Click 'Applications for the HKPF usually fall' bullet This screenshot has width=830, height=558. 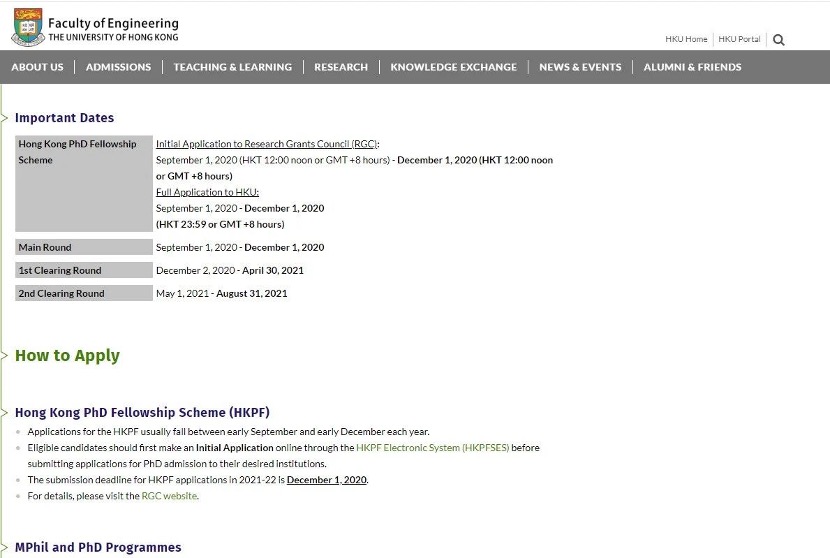click(x=229, y=432)
